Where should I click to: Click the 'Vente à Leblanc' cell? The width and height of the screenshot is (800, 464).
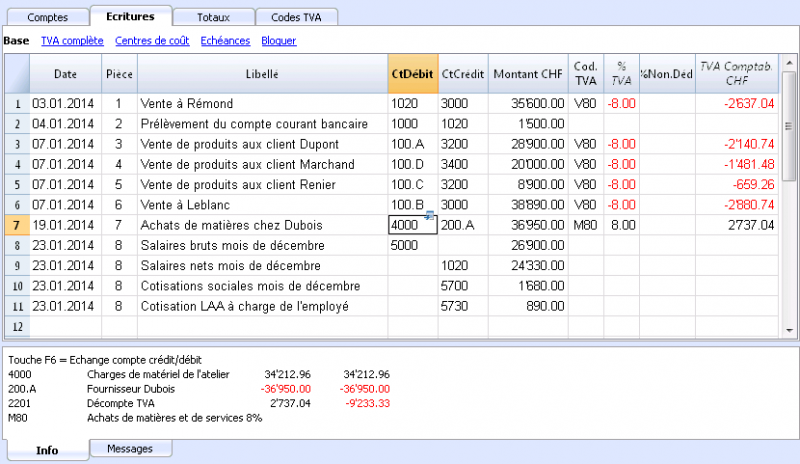[262, 205]
